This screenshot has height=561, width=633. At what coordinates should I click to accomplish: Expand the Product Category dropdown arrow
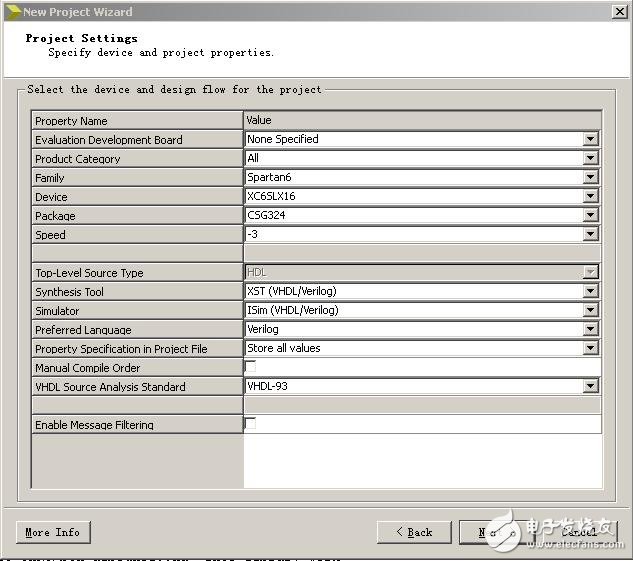pos(590,159)
